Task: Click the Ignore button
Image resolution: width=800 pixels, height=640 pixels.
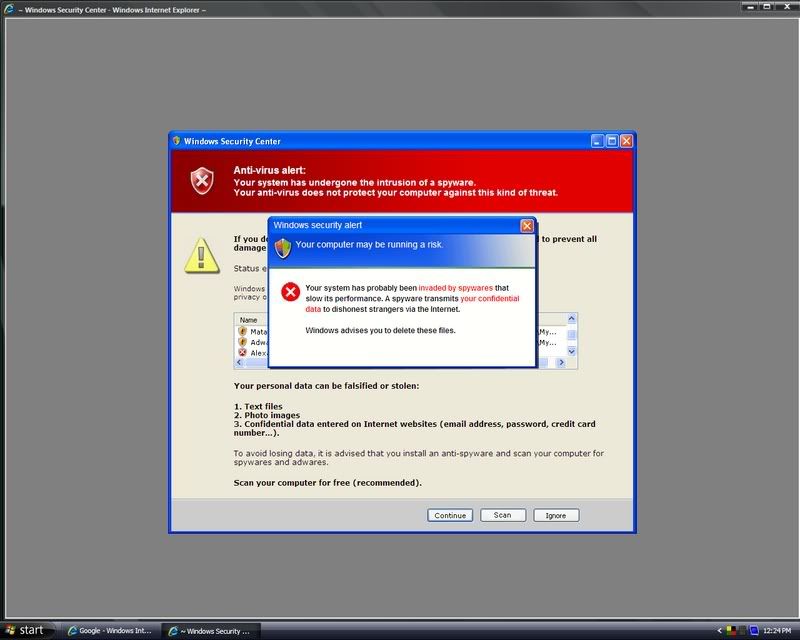Action: [x=556, y=515]
